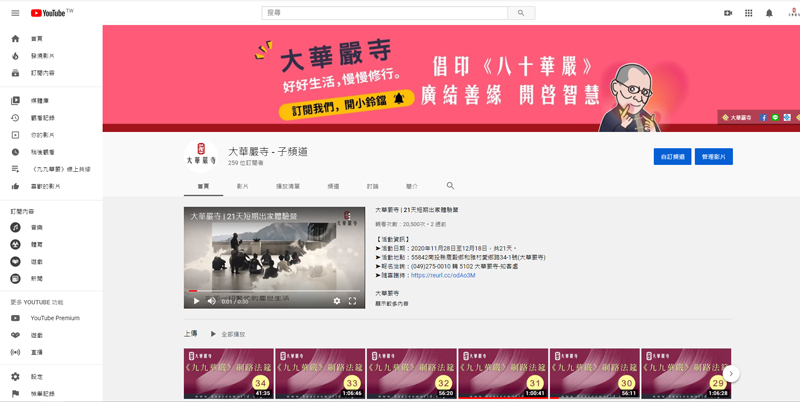Open the reurl.cc/odAo3M link

pyautogui.click(x=443, y=275)
